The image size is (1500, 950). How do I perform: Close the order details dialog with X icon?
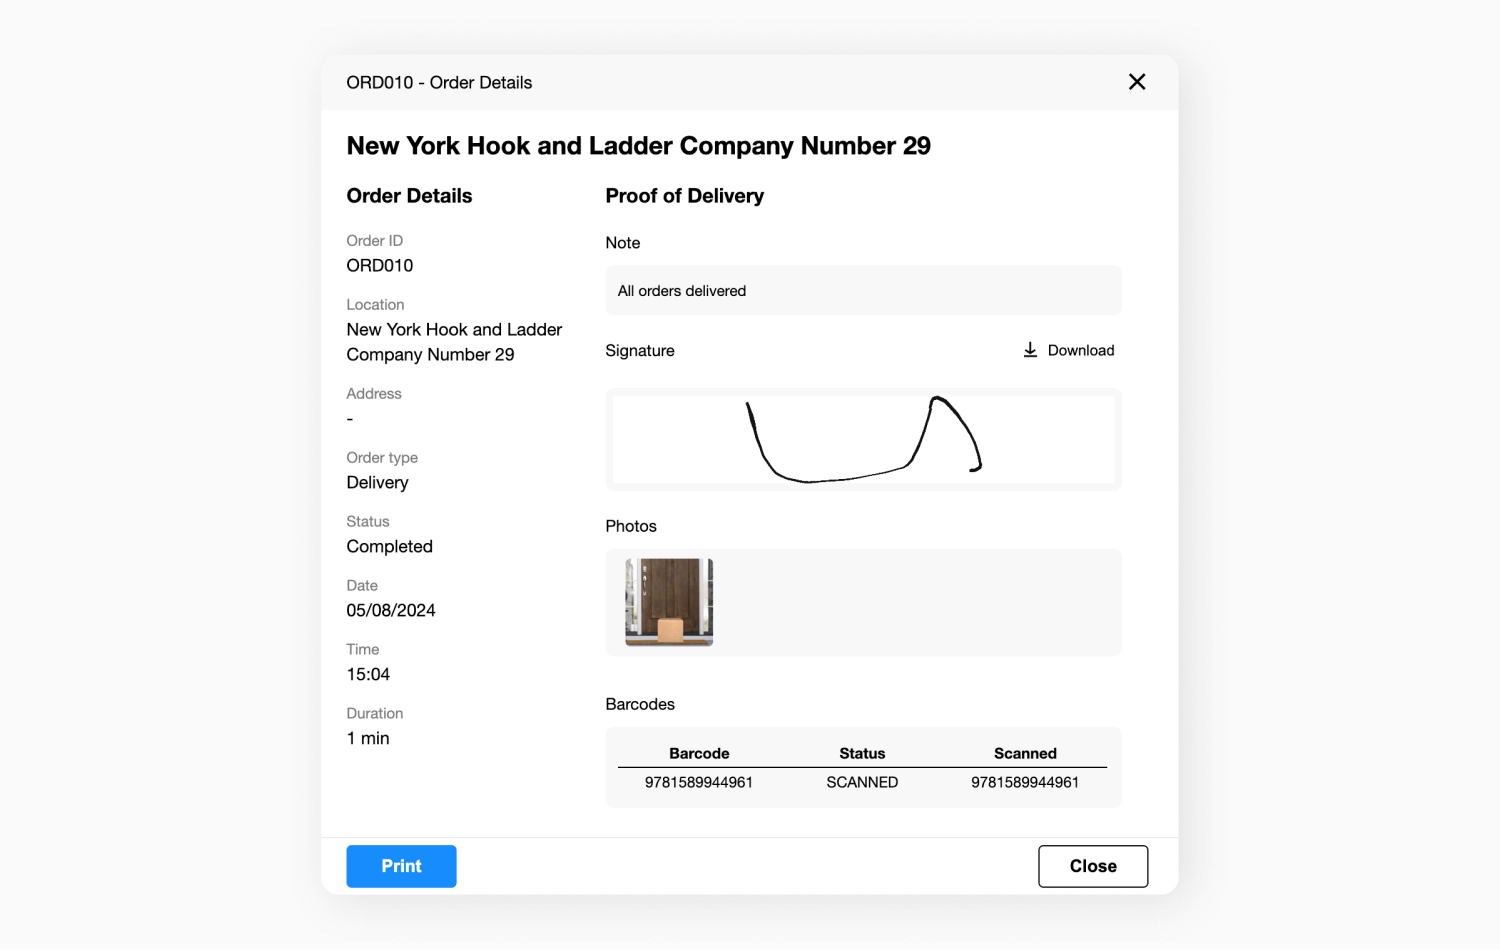[1137, 82]
